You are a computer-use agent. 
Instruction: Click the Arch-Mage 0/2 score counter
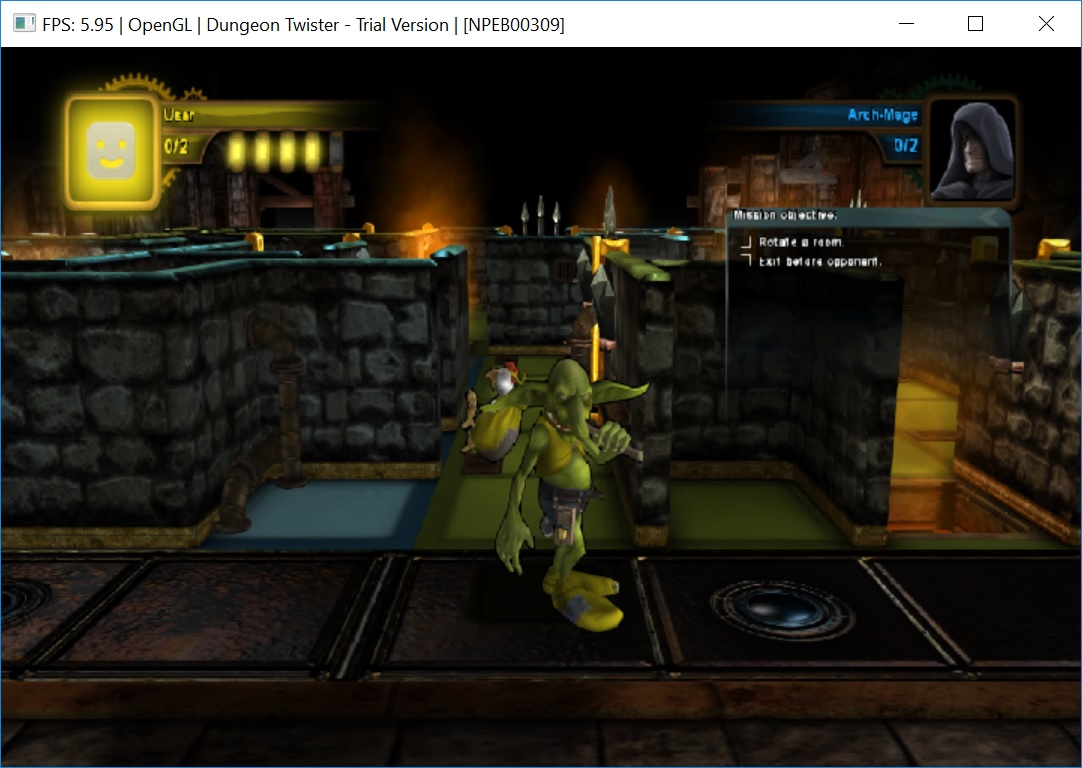coord(905,146)
